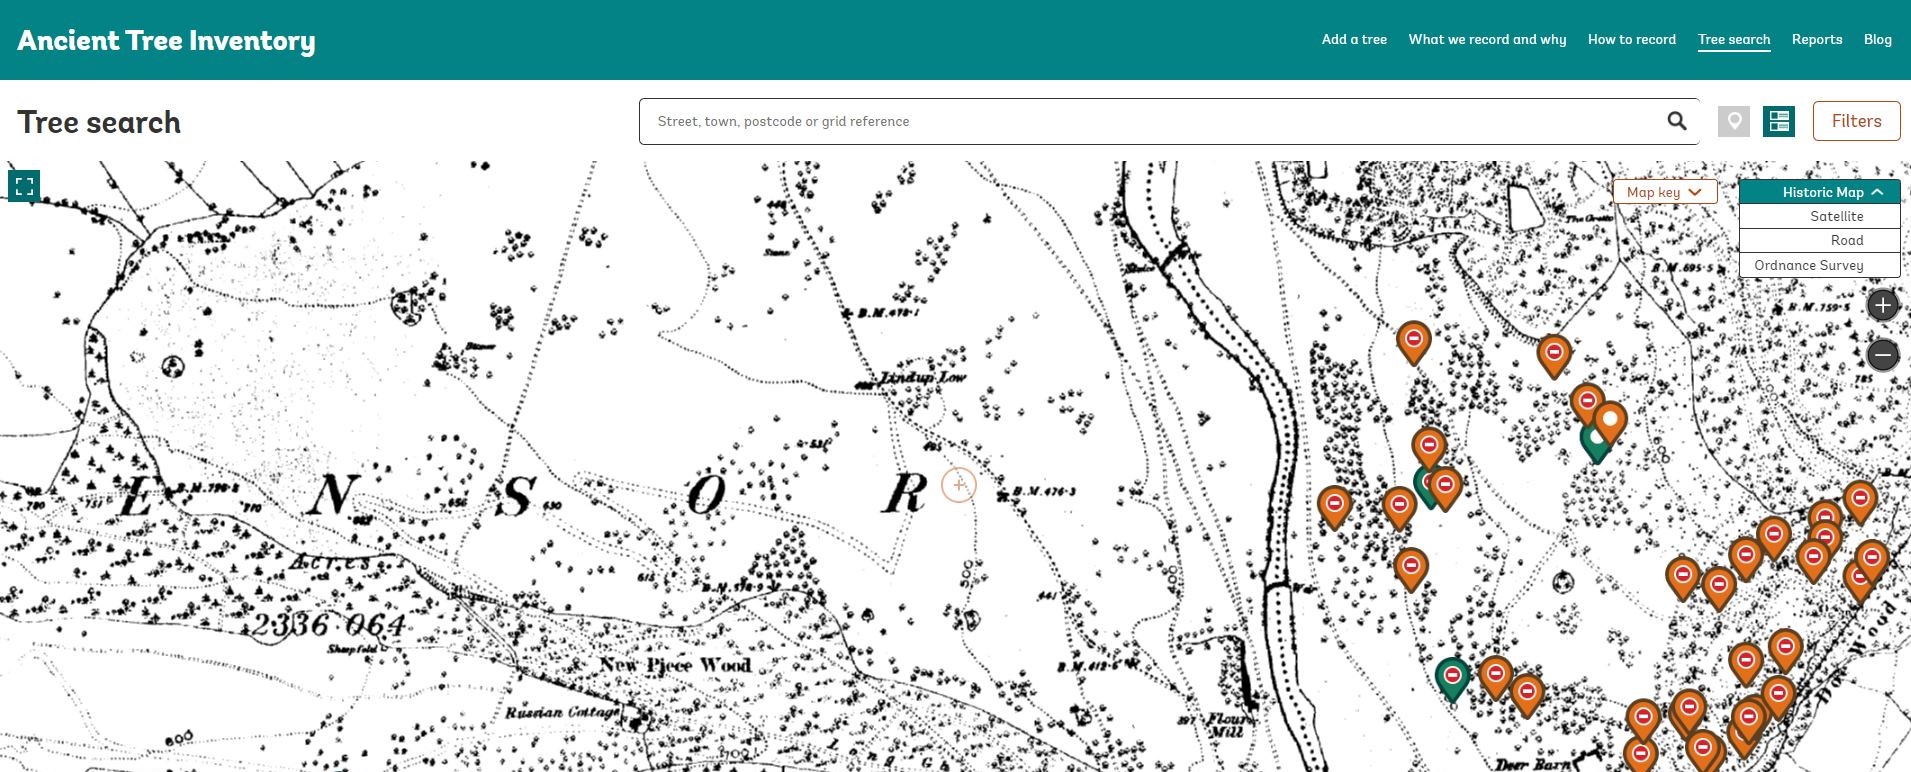This screenshot has height=772, width=1911.
Task: Zoom in using the plus button
Action: click(1883, 305)
